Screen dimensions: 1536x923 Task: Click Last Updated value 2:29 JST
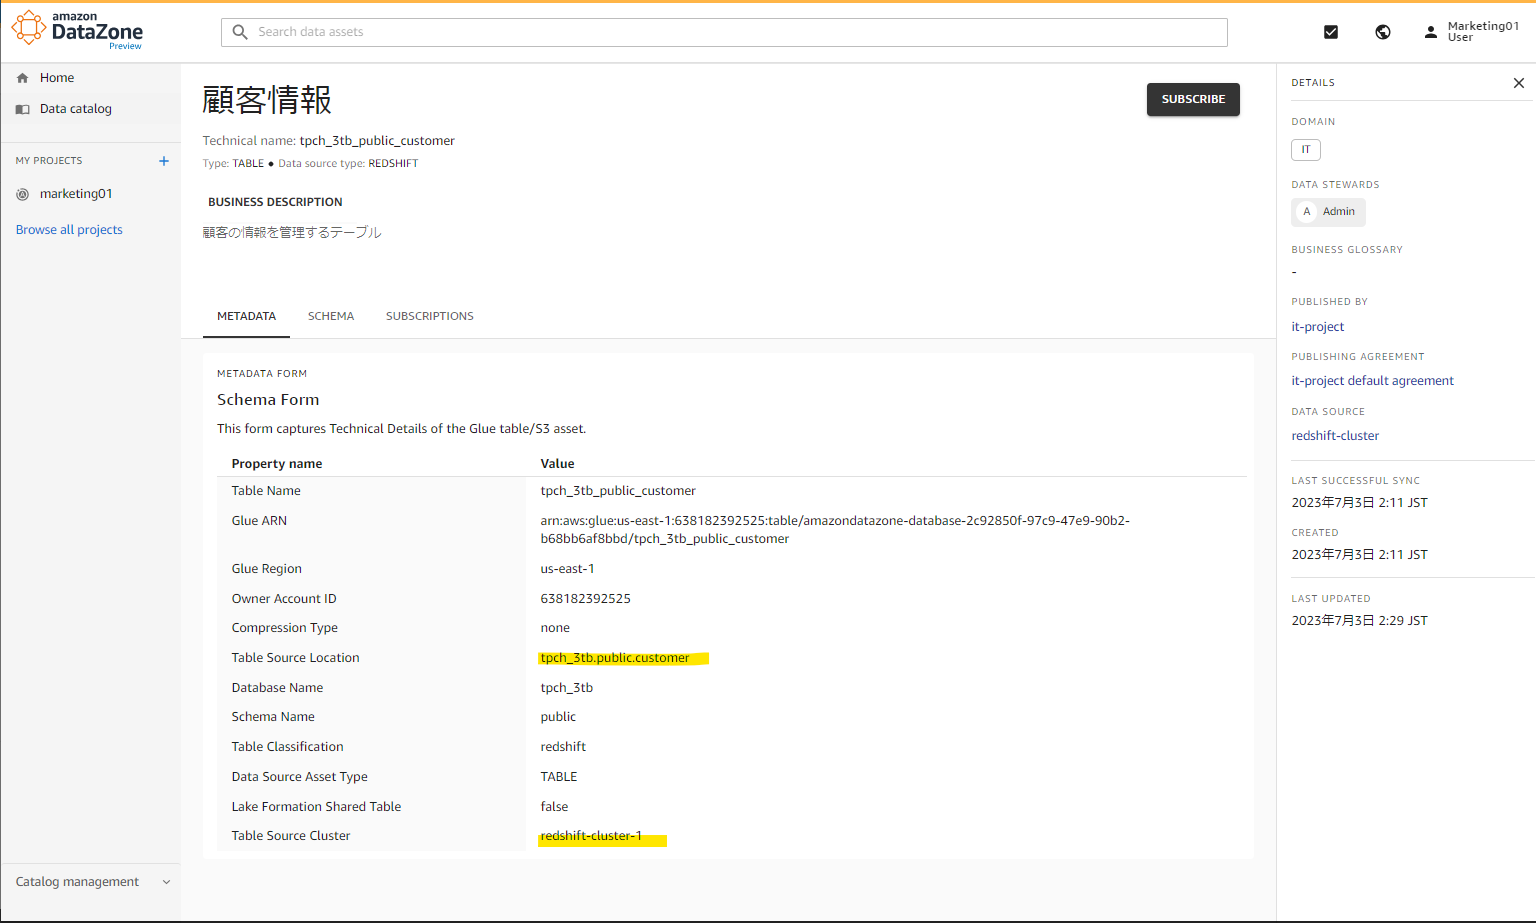pyautogui.click(x=1359, y=621)
